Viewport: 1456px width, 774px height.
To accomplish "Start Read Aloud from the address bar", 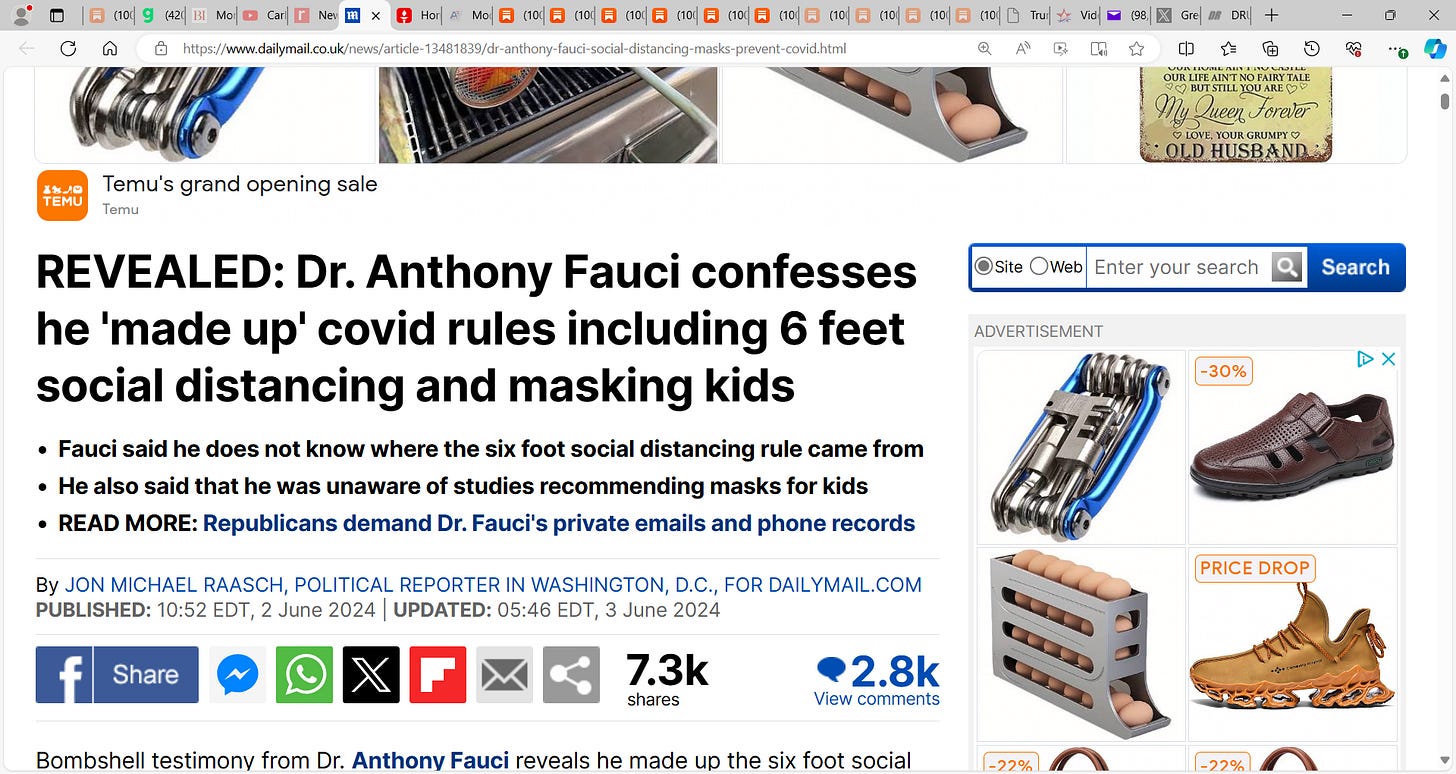I will pyautogui.click(x=1023, y=48).
